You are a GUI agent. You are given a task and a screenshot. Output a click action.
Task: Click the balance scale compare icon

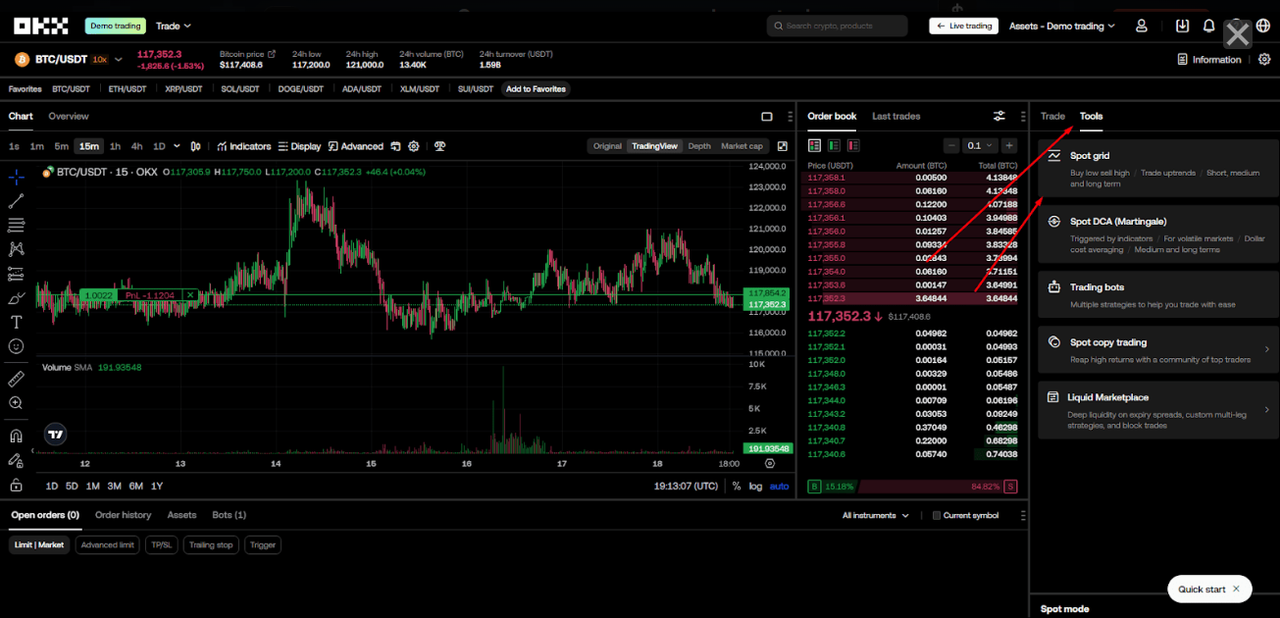coord(440,146)
